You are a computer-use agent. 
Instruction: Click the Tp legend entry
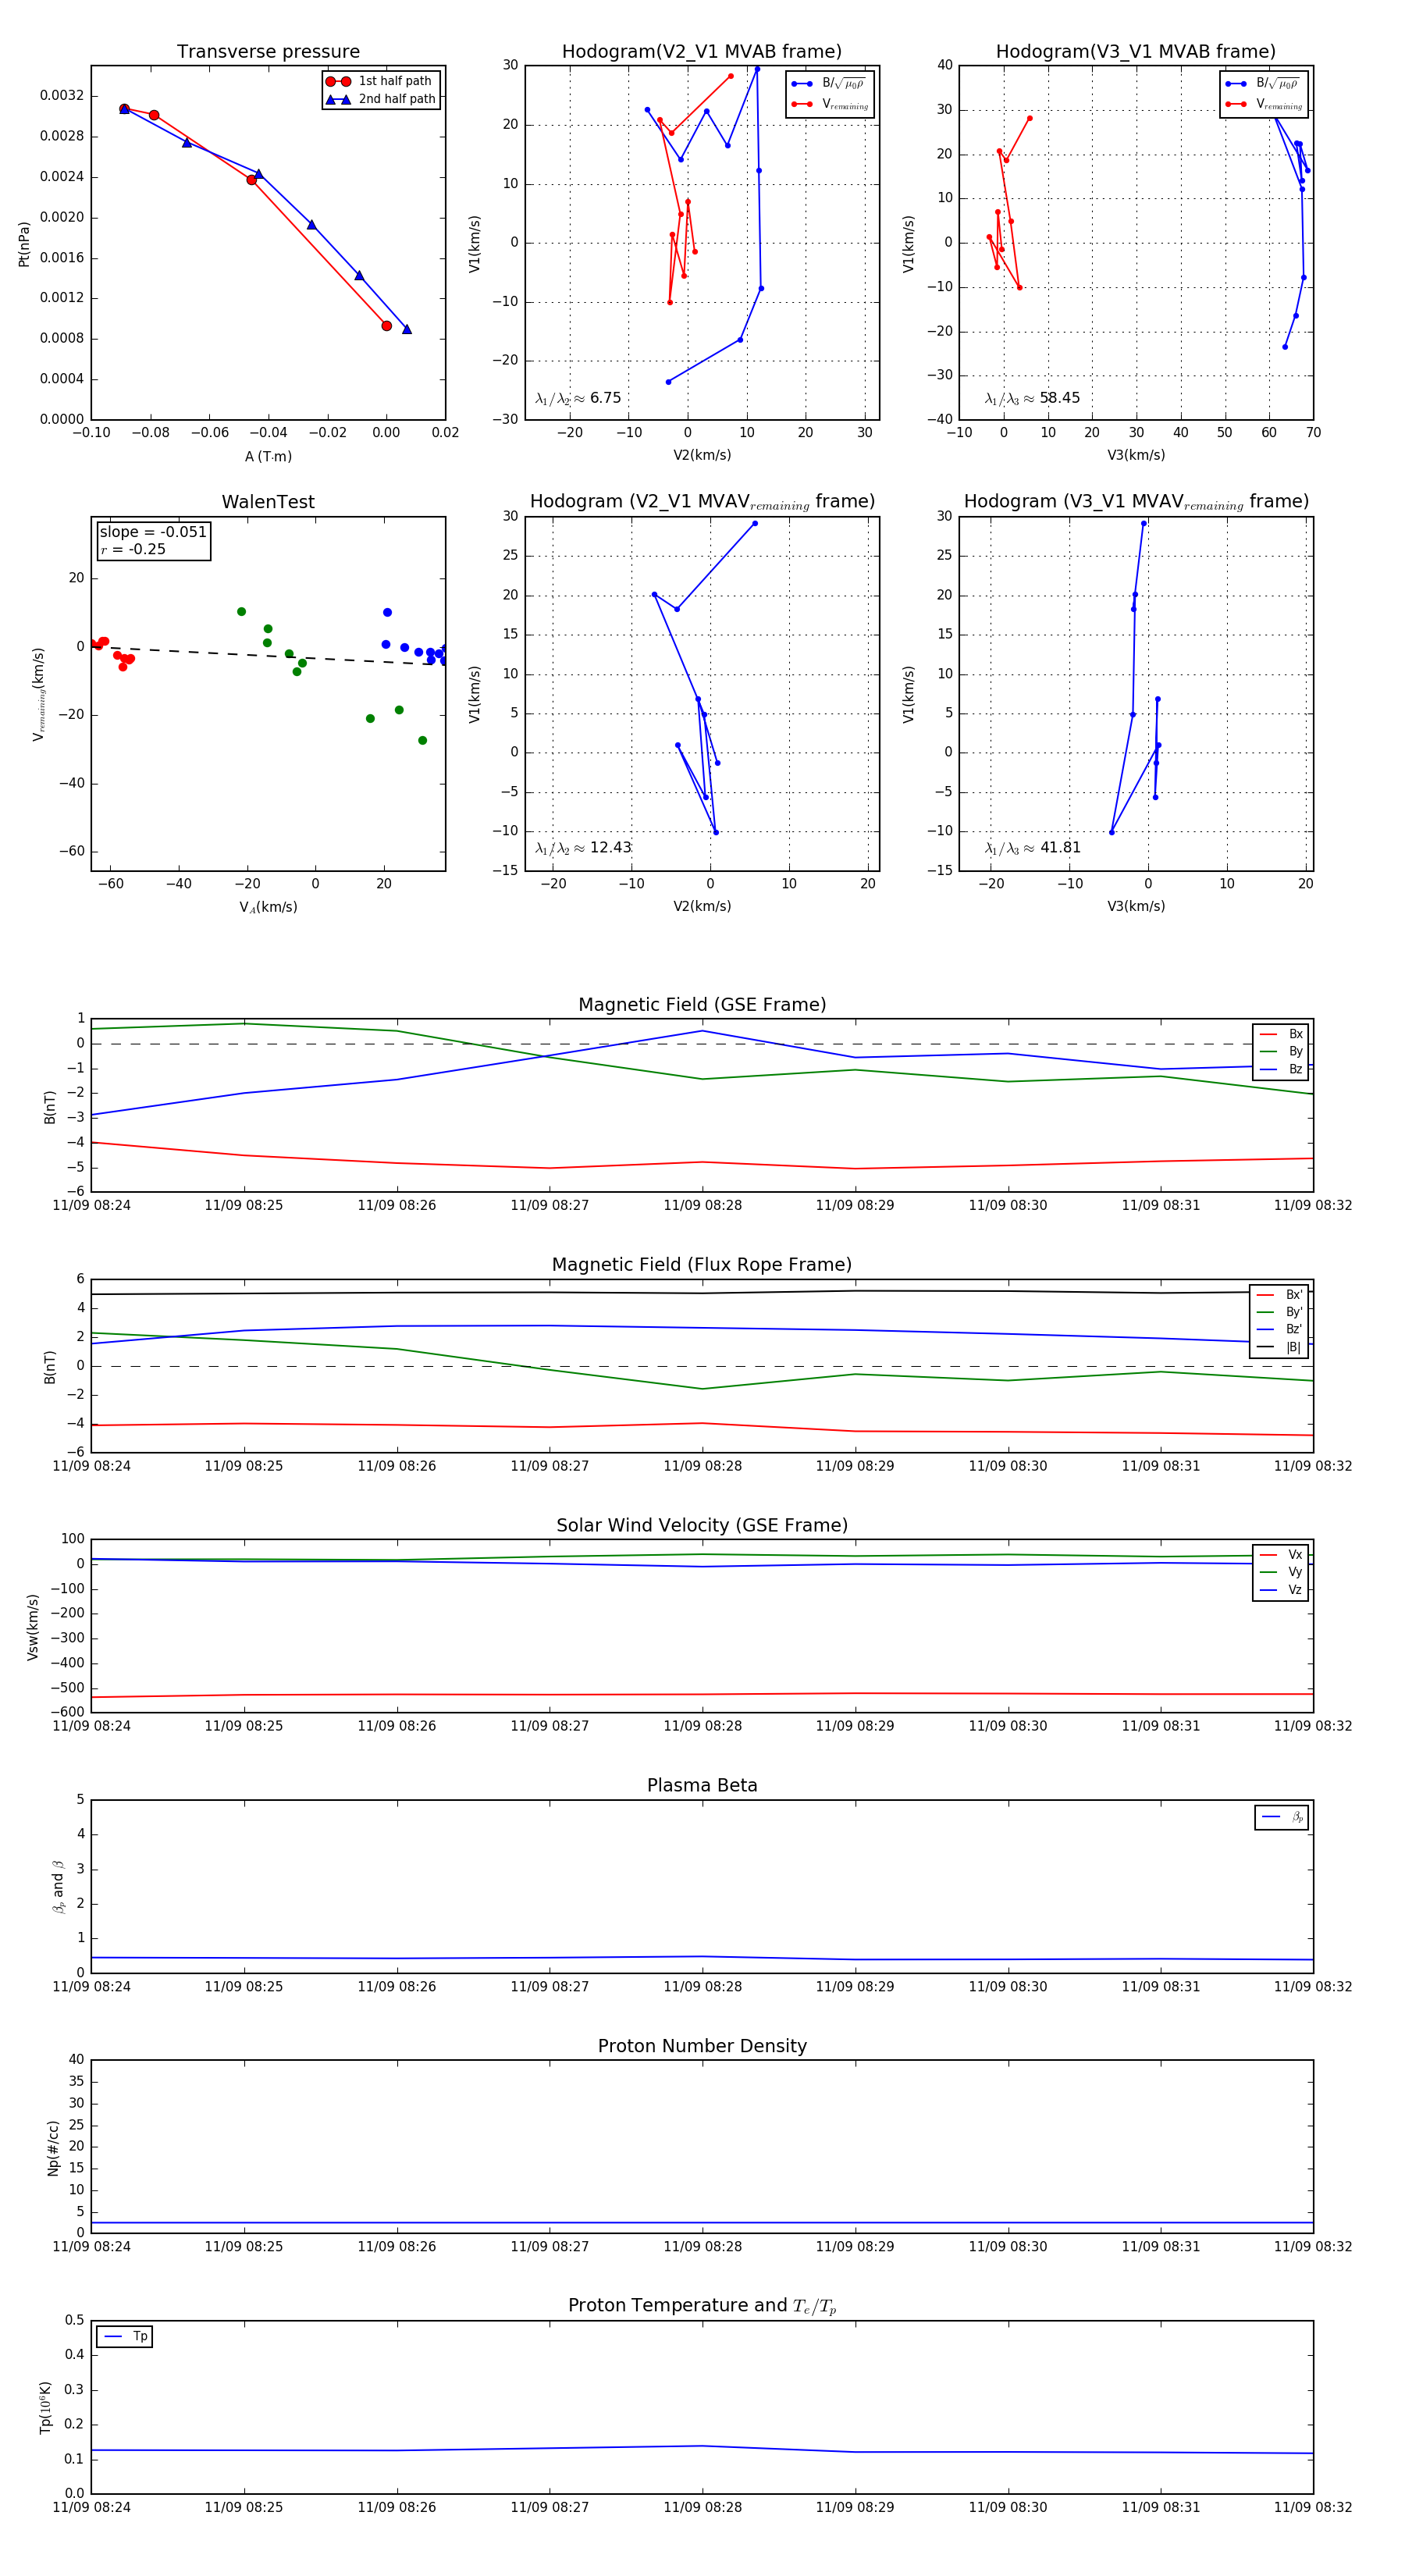coord(125,2336)
